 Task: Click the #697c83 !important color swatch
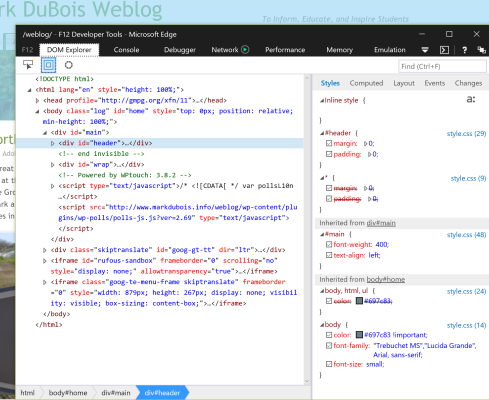[x=359, y=335]
